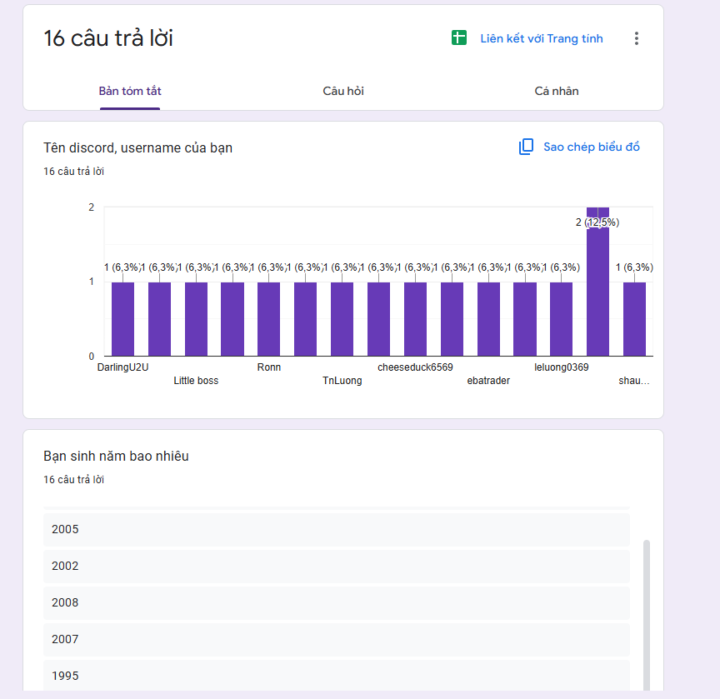720x699 pixels.
Task: Click the Little boss bar in chart
Action: pos(196,319)
